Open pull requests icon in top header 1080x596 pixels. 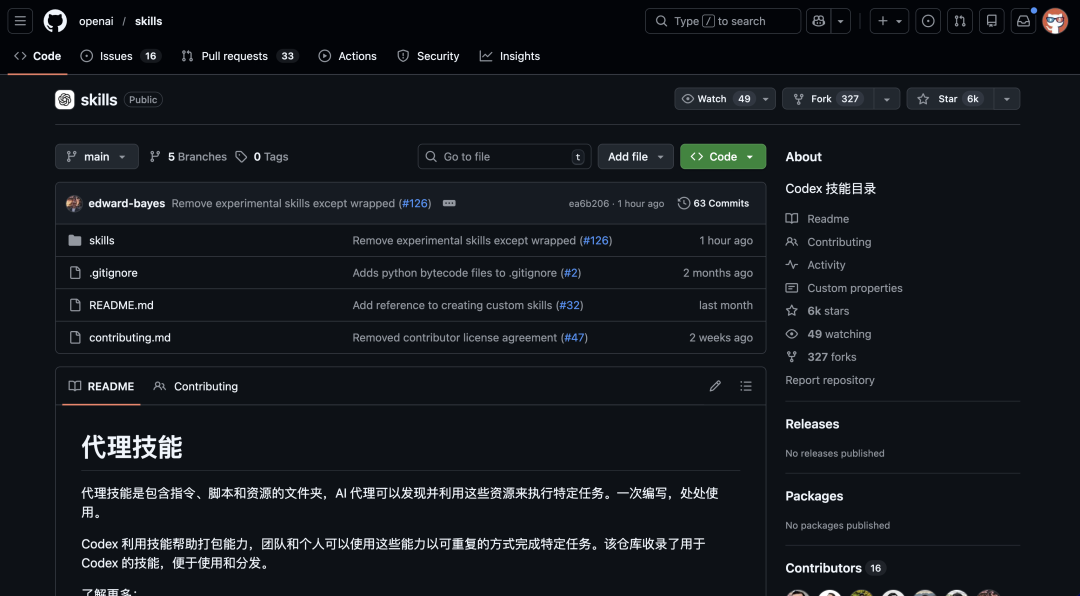pyautogui.click(x=959, y=21)
